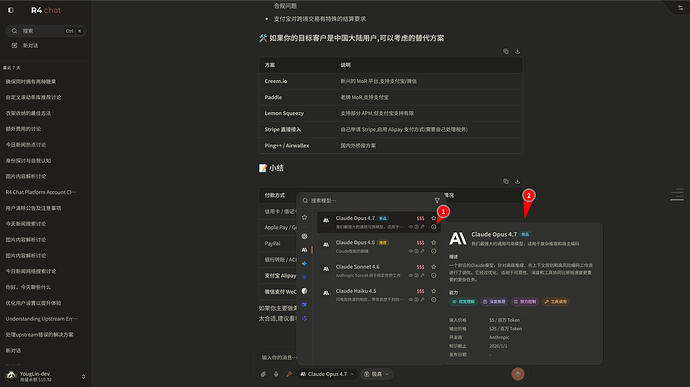Choose the Claude Sonnet 4.6 model row

pos(379,271)
